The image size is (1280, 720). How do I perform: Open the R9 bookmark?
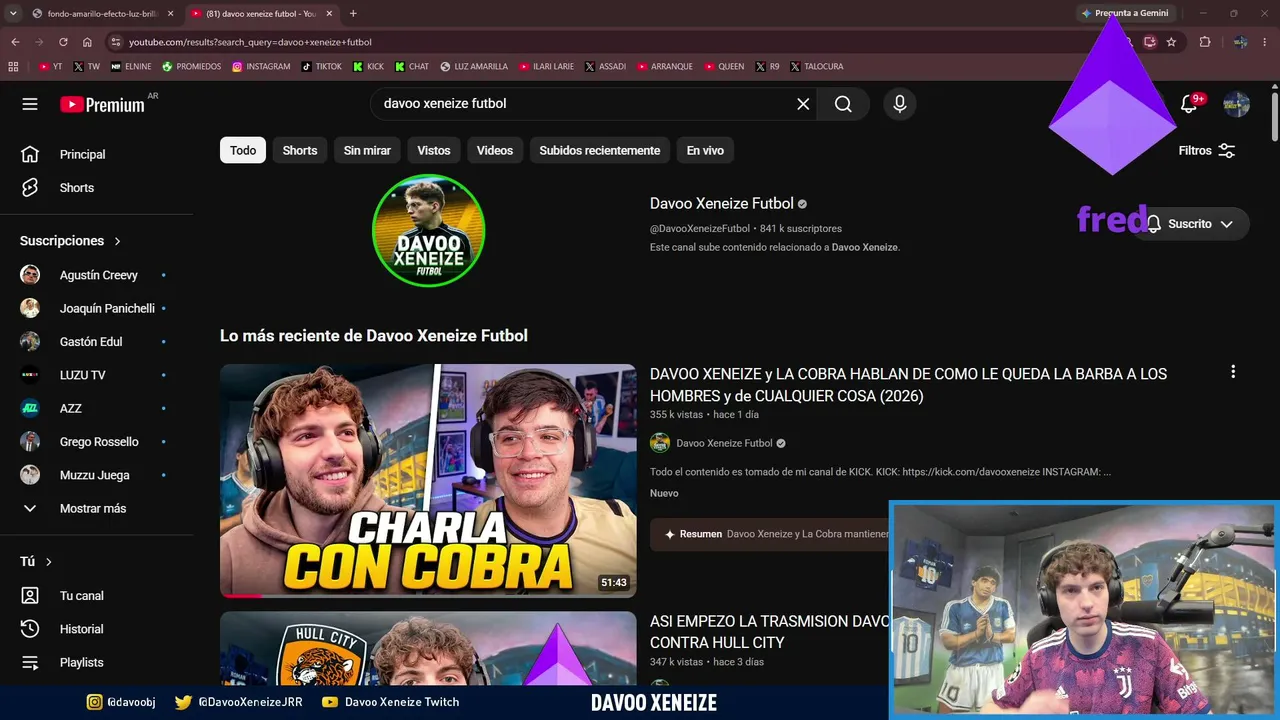pos(767,66)
